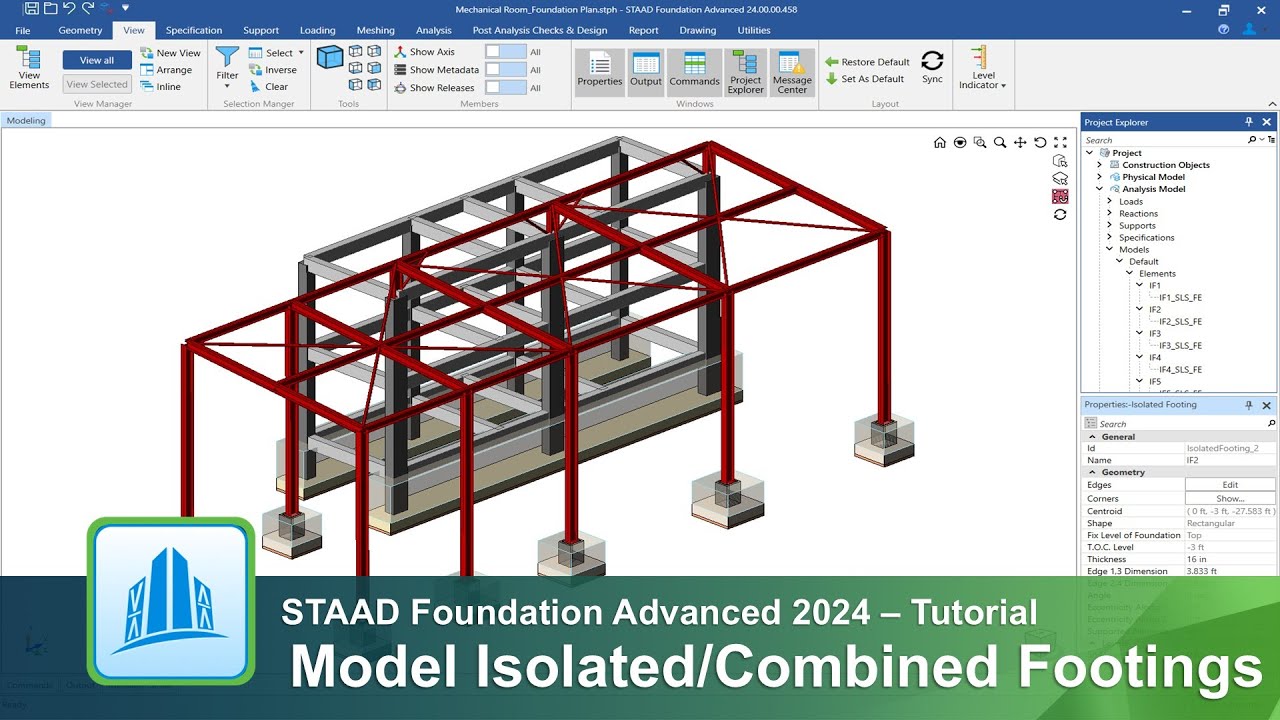Screen dimensions: 1280x720
Task: Collapse the General properties section
Action: [x=1093, y=437]
